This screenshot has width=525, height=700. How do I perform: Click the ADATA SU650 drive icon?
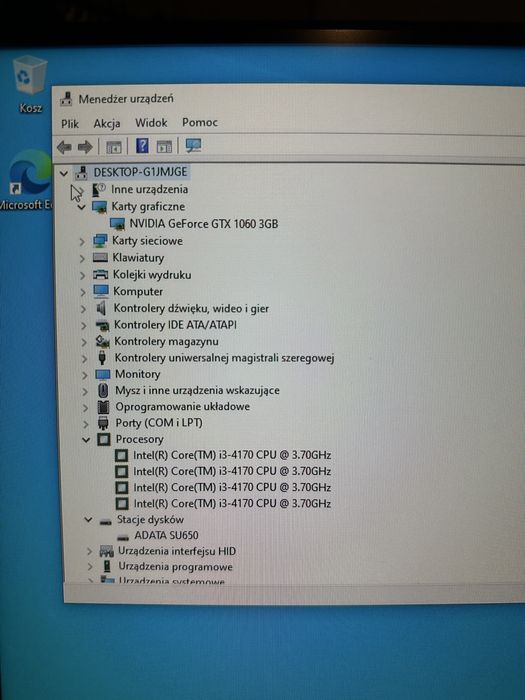tap(123, 537)
